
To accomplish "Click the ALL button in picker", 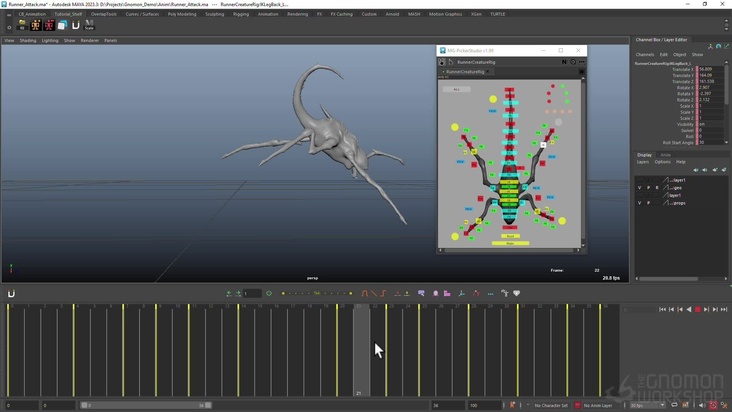I will tap(456, 89).
